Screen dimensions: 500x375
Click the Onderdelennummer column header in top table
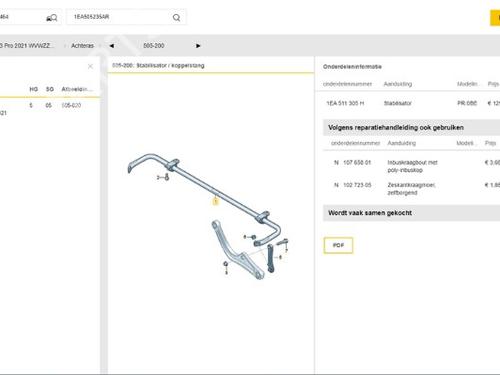click(x=347, y=84)
